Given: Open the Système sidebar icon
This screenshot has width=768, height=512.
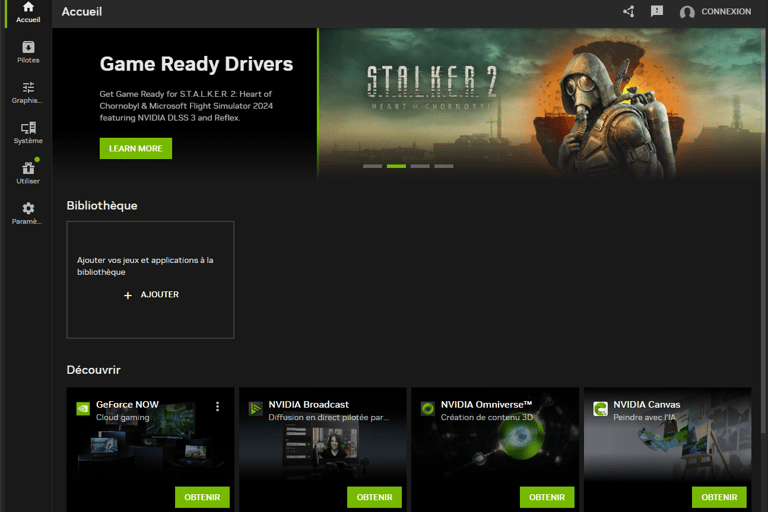Looking at the screenshot, I should pyautogui.click(x=28, y=132).
